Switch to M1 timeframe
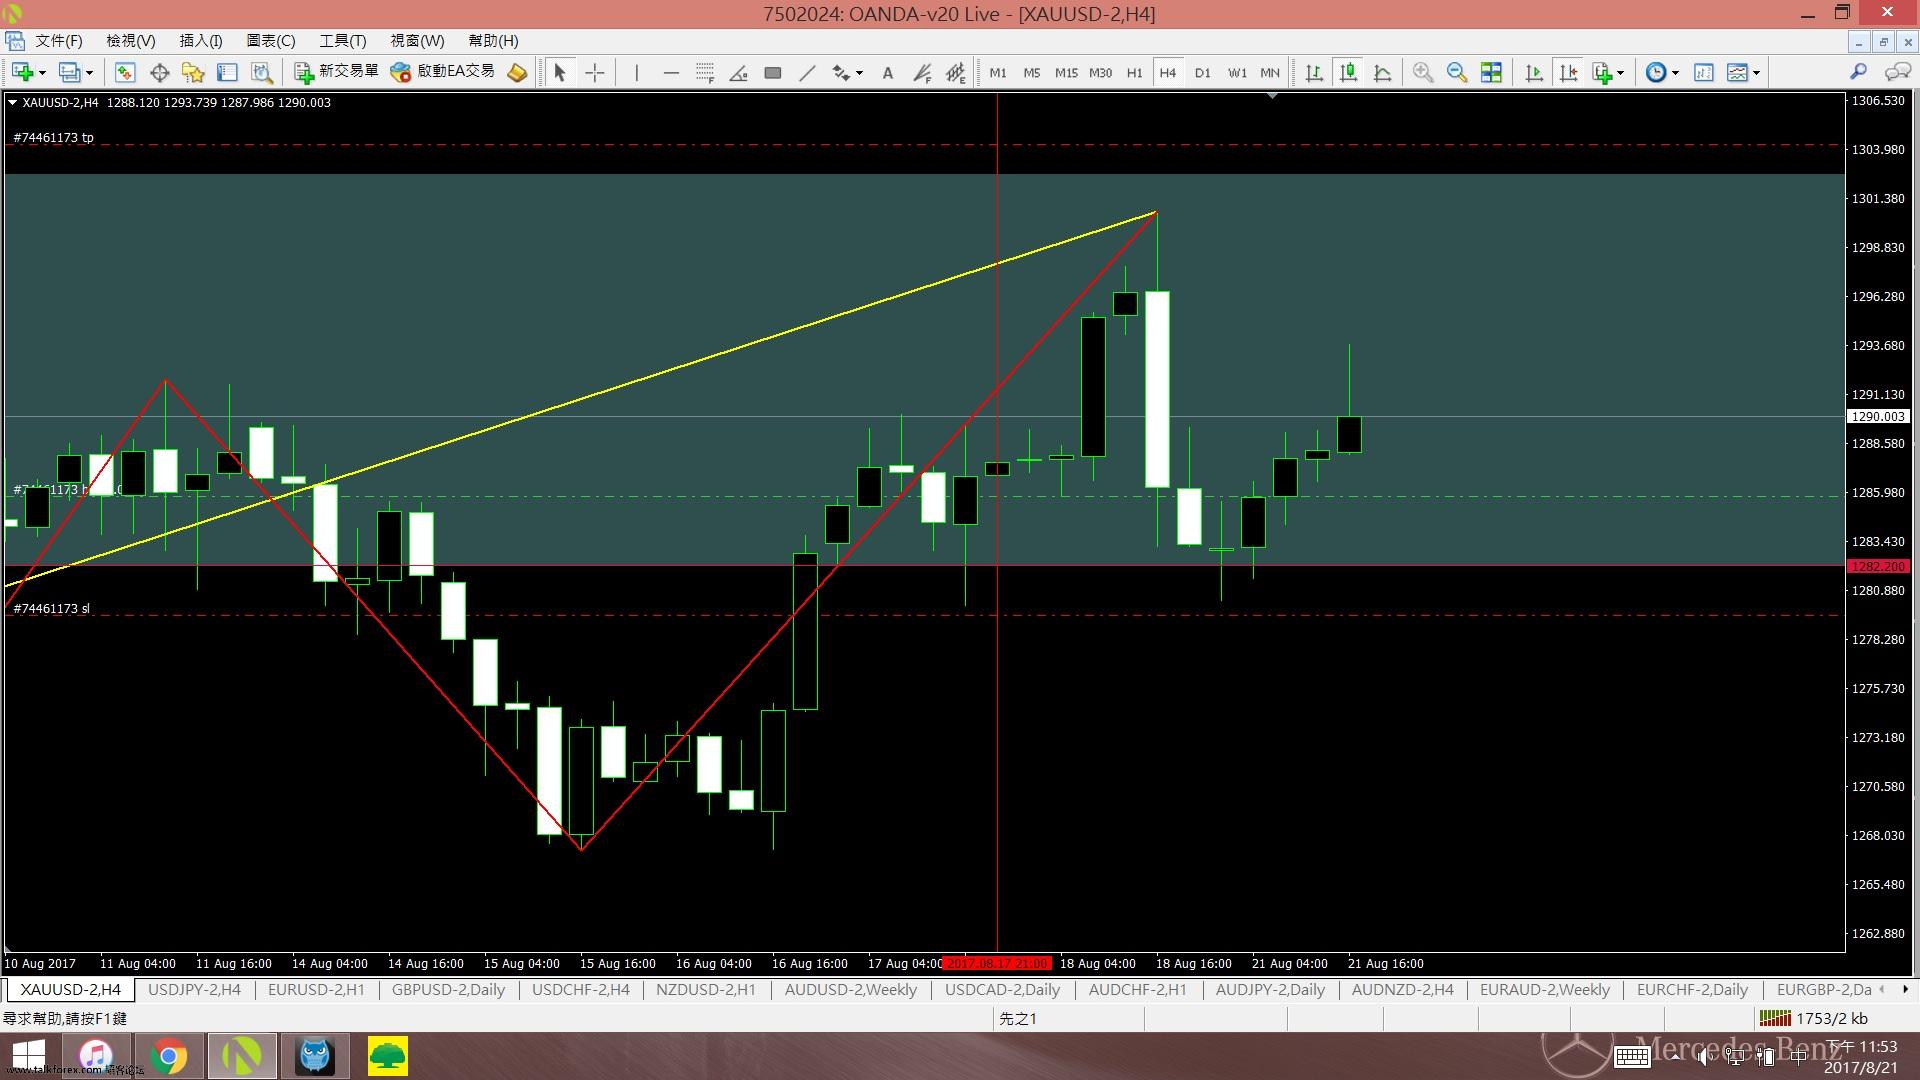 pos(998,72)
